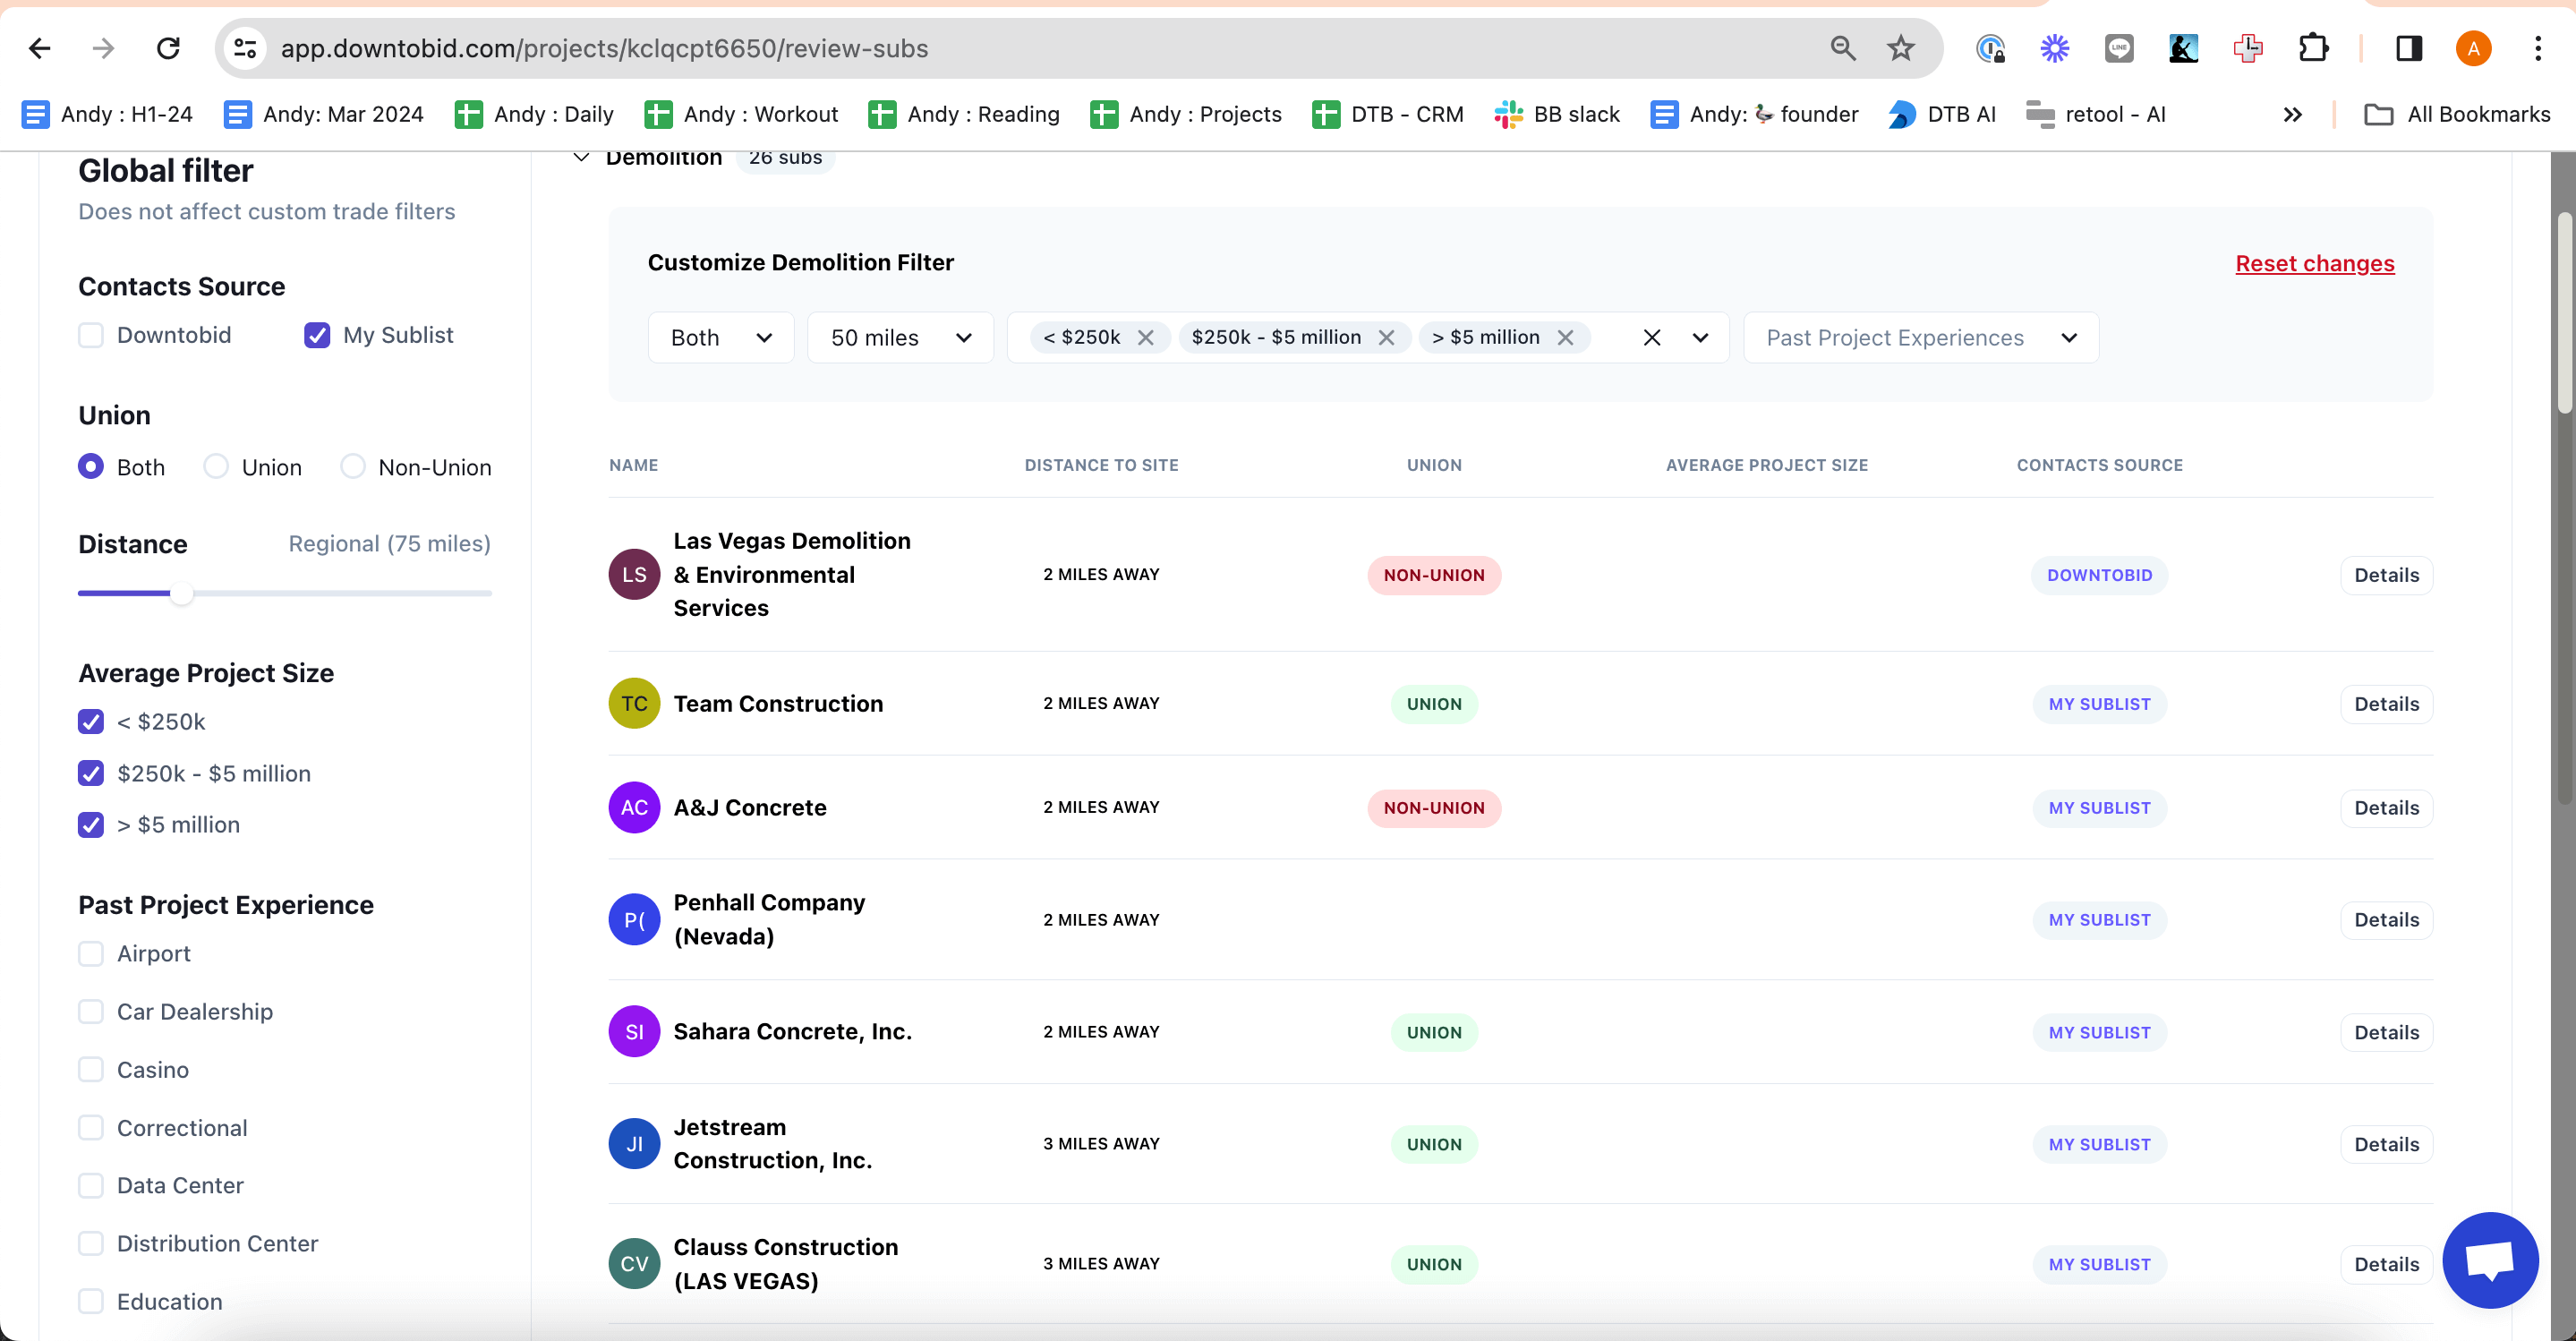Click Reset changes link for Demolition filter
2576x1341 pixels.
tap(2314, 262)
